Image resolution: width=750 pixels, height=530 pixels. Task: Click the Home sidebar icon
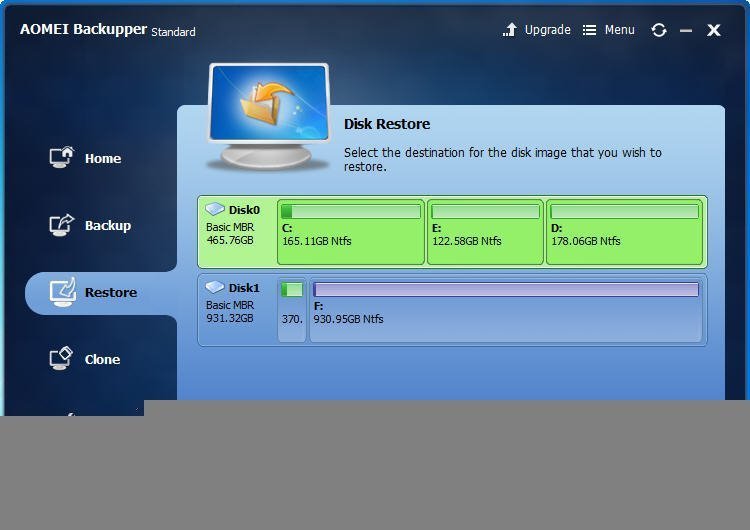tap(62, 157)
